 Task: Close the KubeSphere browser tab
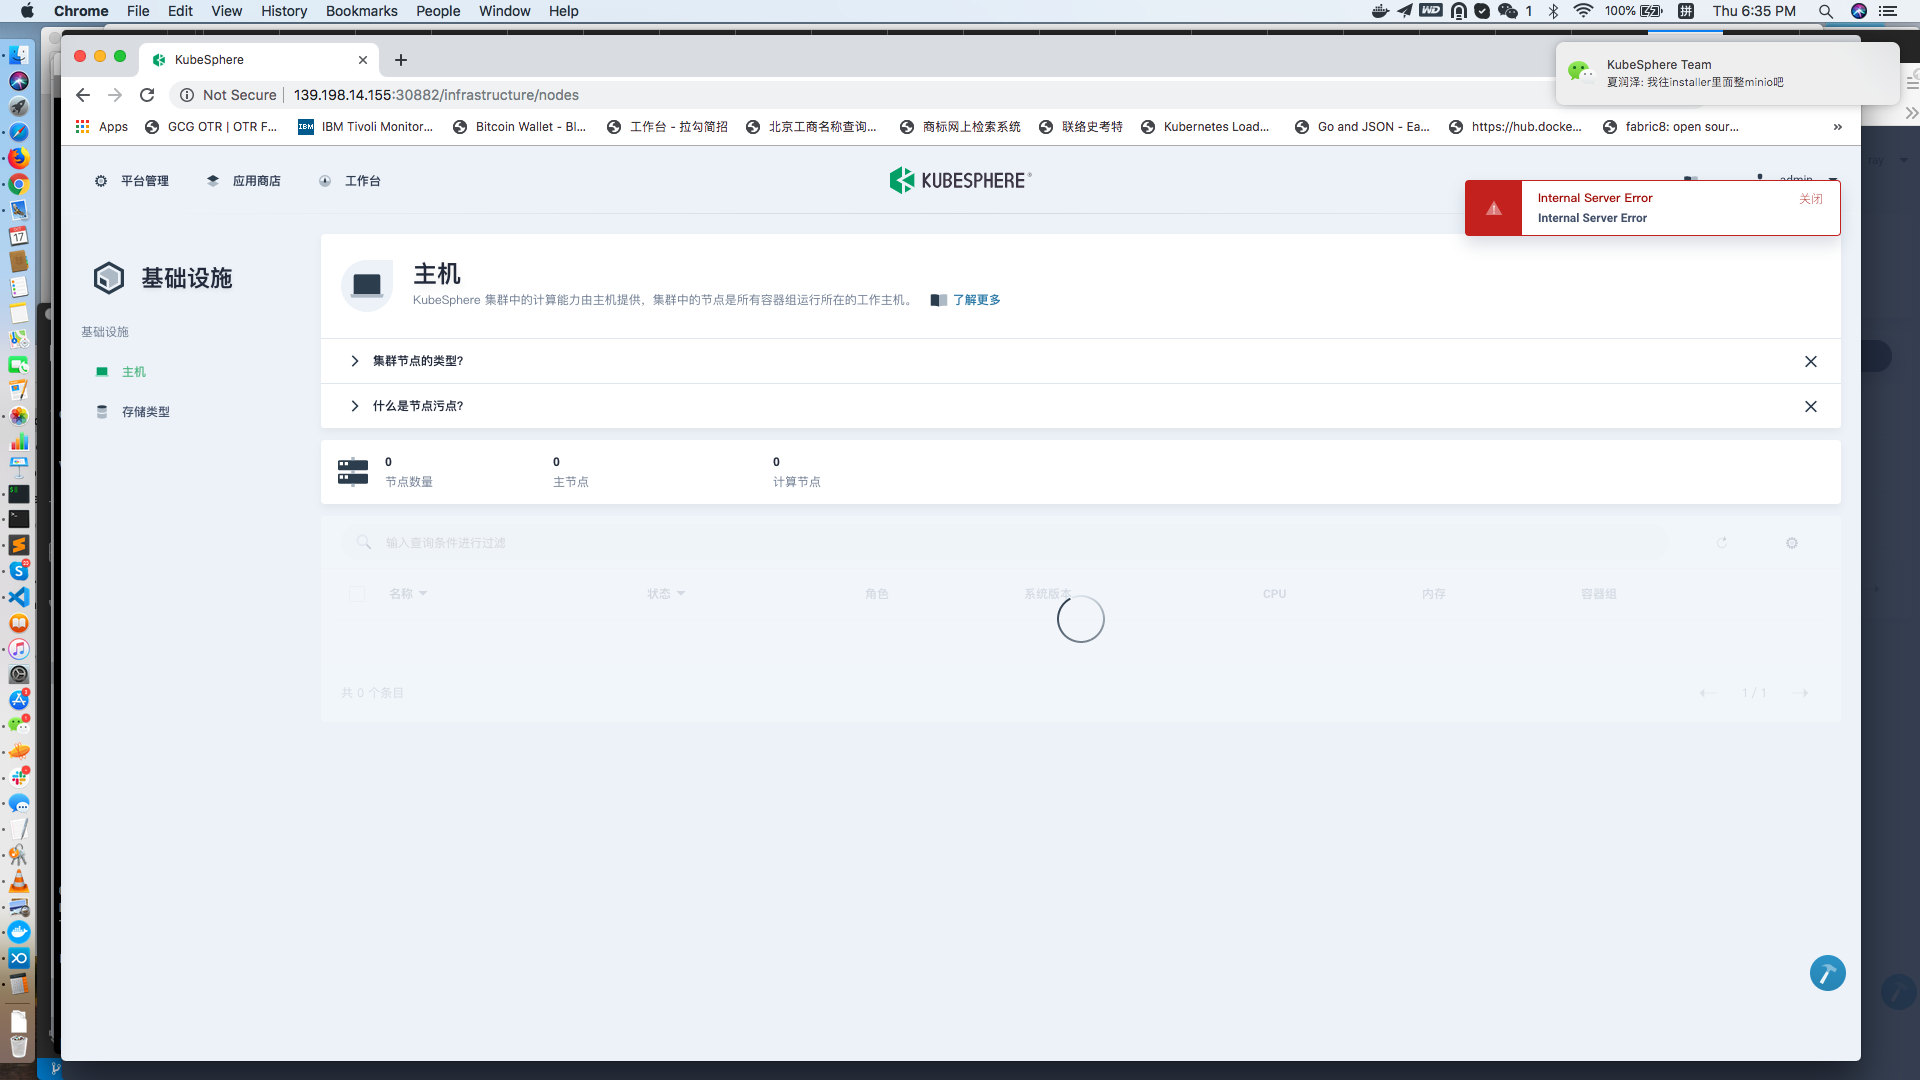point(363,60)
